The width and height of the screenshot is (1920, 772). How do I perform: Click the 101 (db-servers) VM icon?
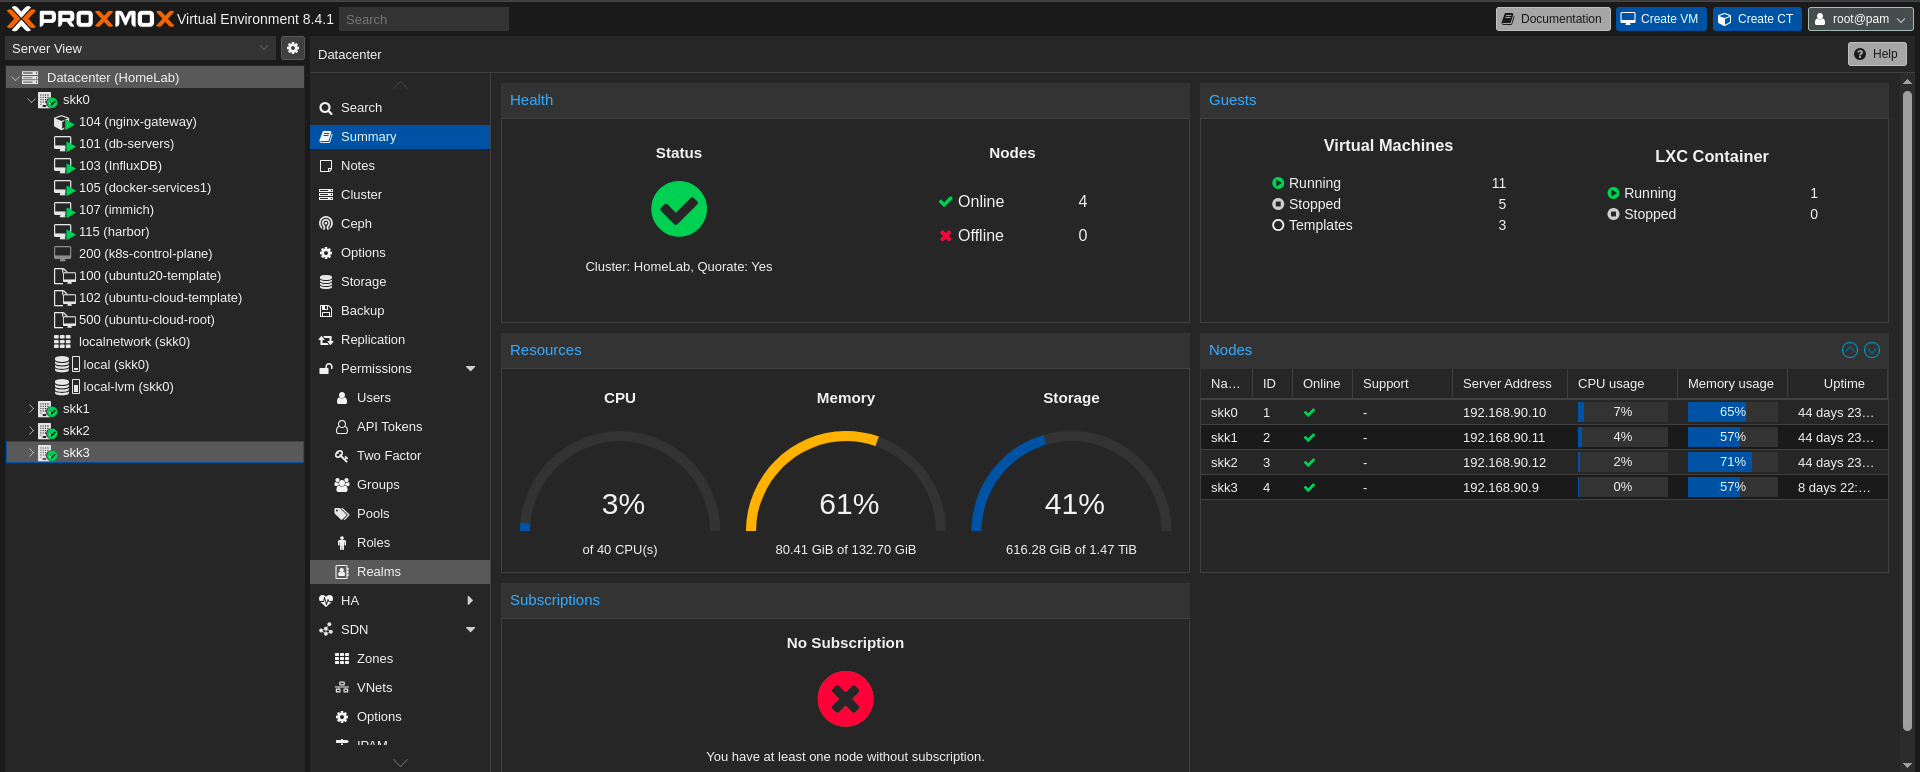(63, 144)
